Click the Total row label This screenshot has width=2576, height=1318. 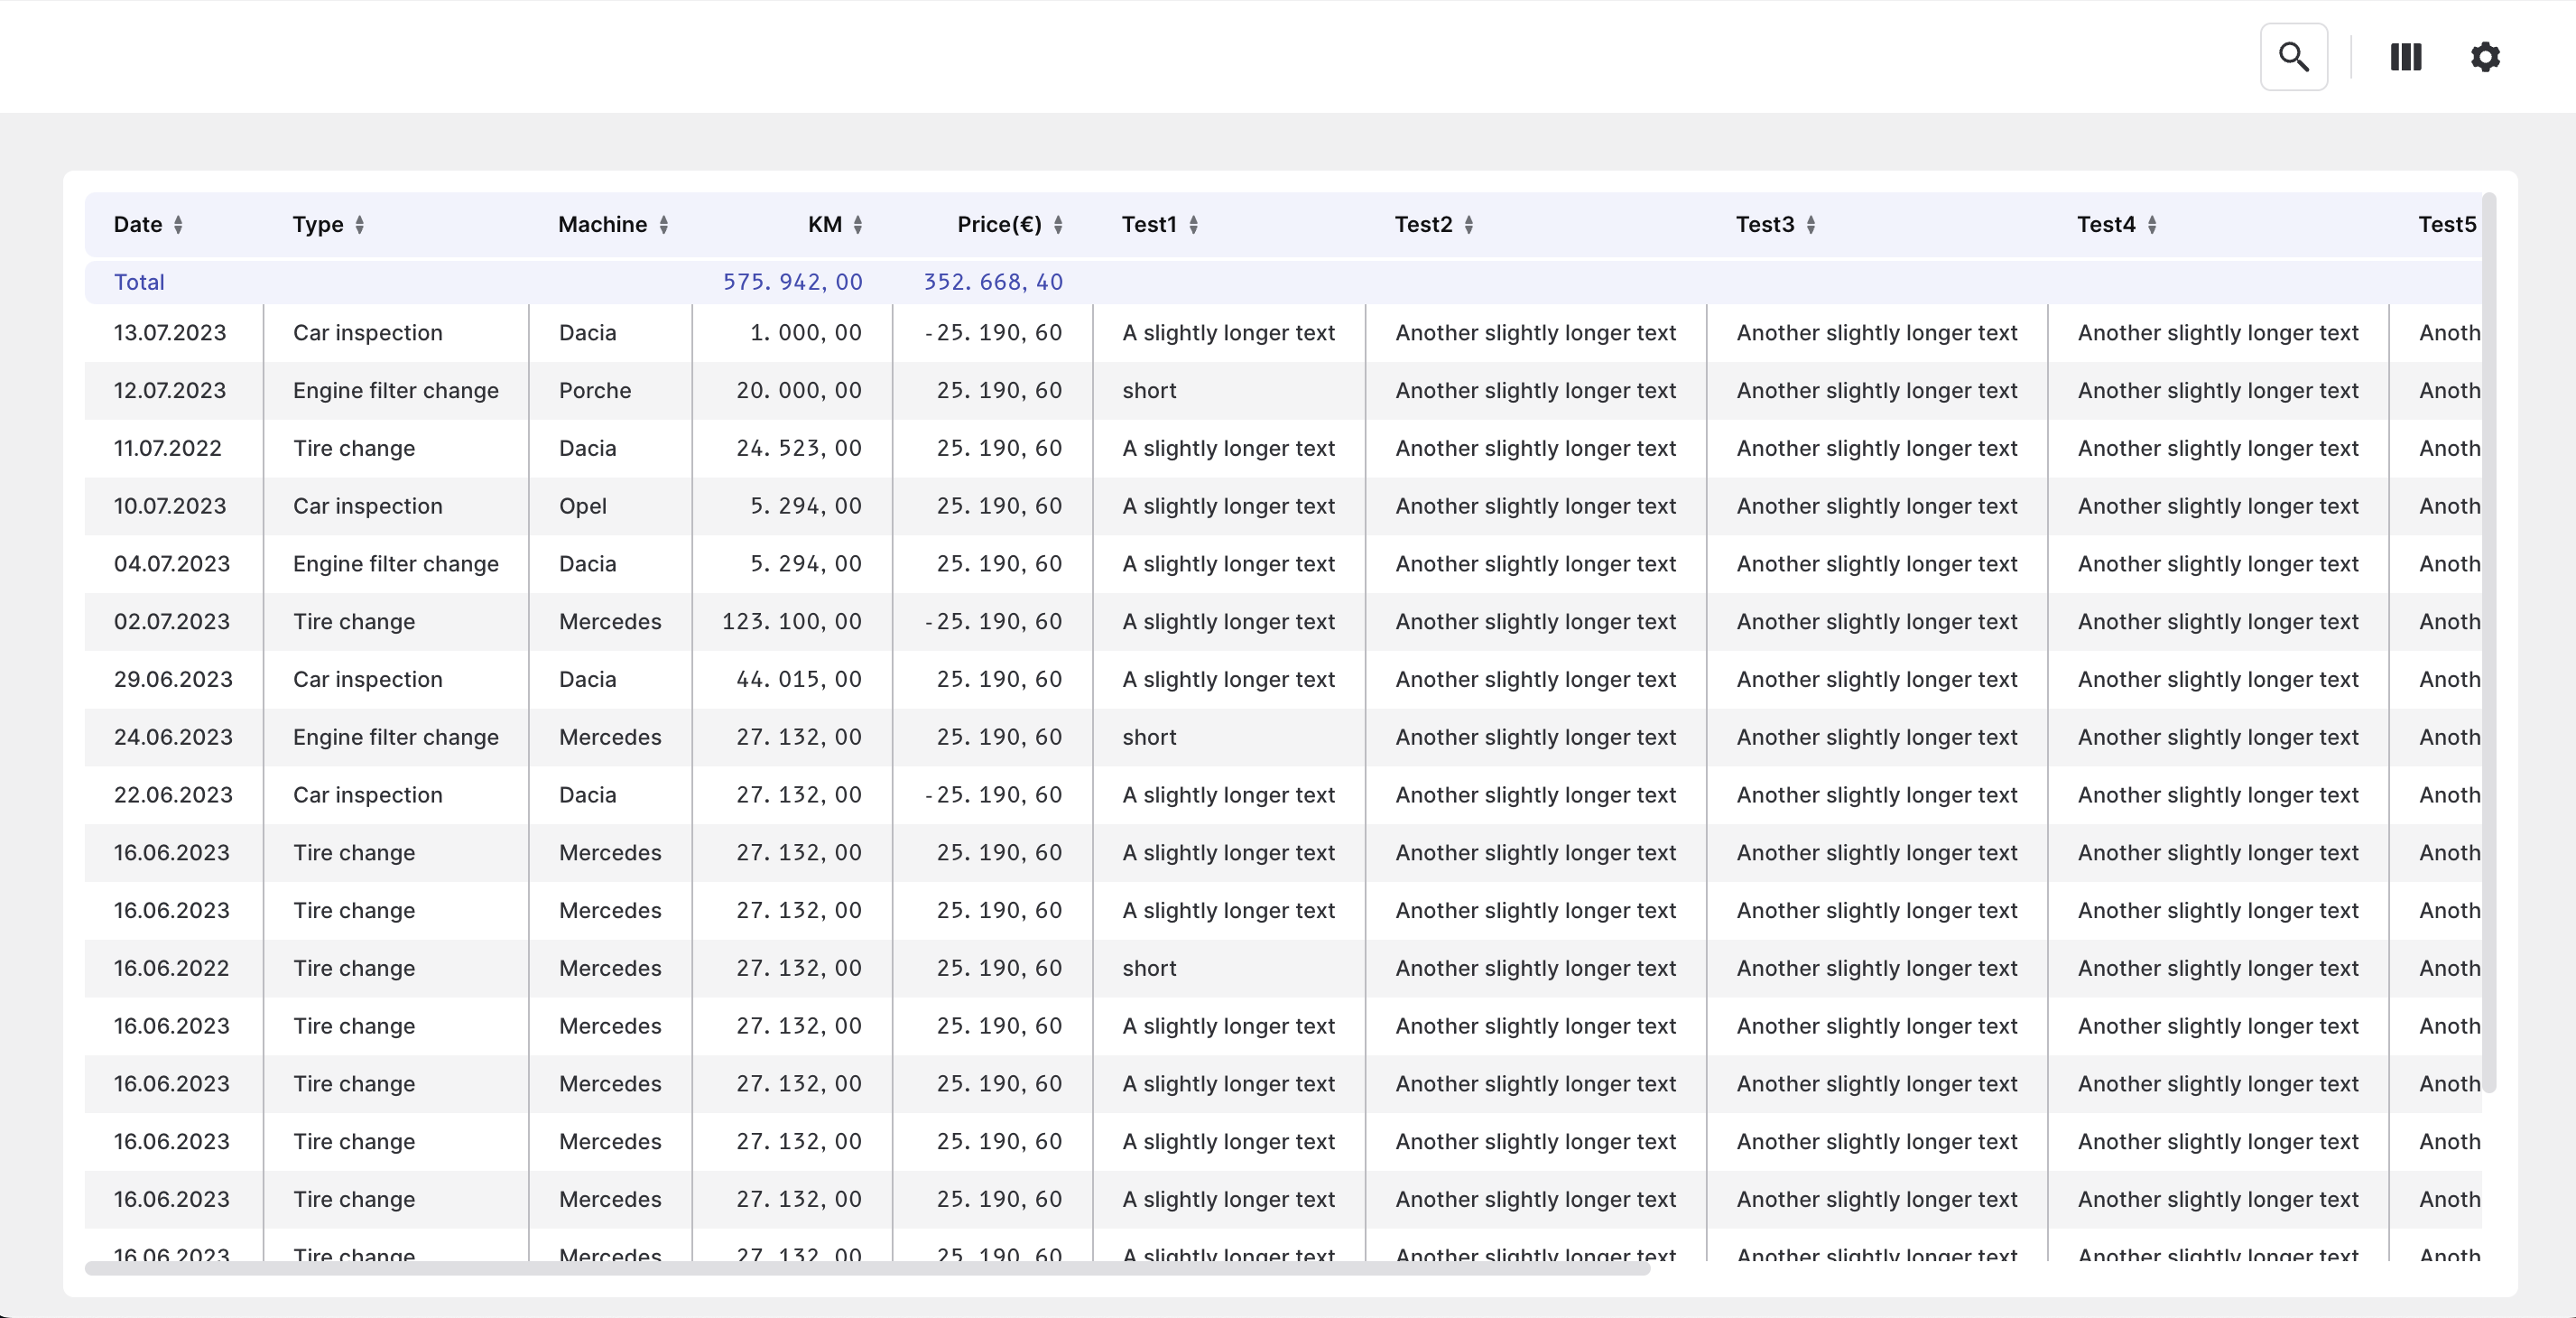coord(139,282)
